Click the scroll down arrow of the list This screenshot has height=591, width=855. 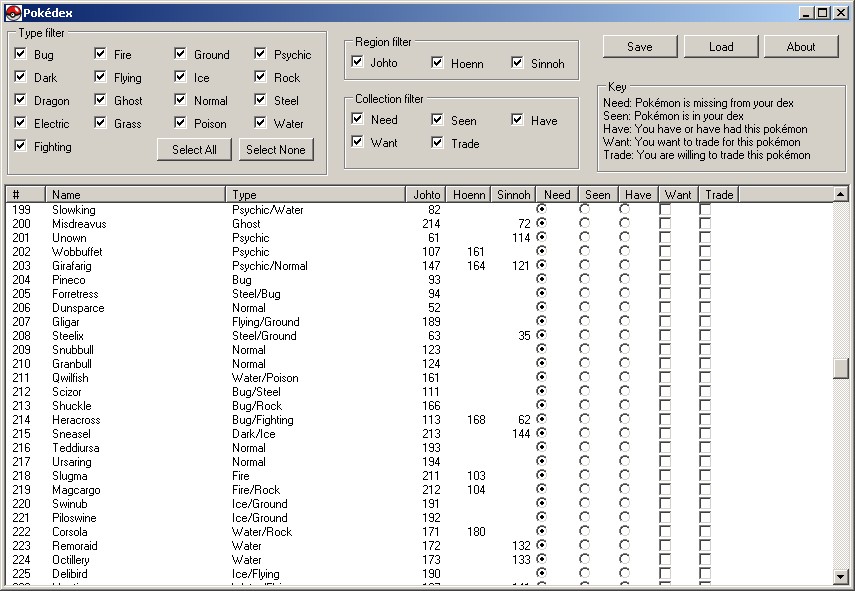[x=841, y=577]
